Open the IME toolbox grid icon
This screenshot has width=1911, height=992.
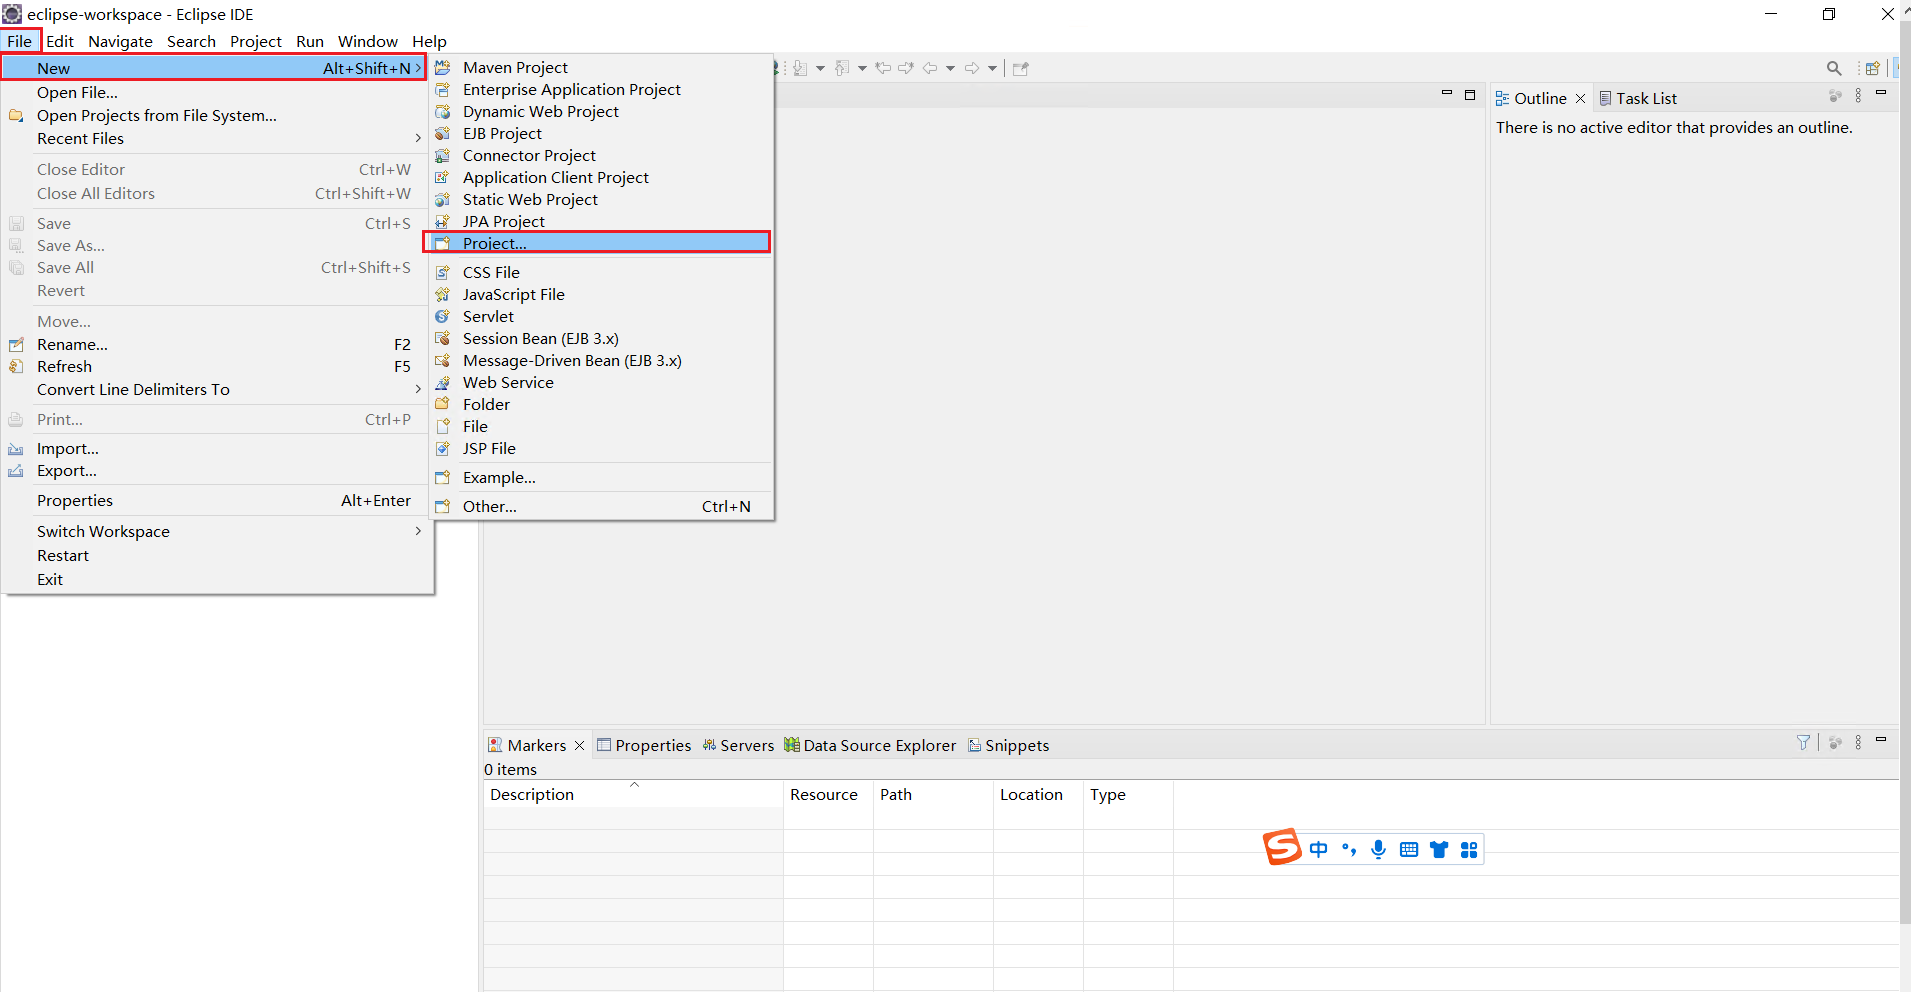1468,849
